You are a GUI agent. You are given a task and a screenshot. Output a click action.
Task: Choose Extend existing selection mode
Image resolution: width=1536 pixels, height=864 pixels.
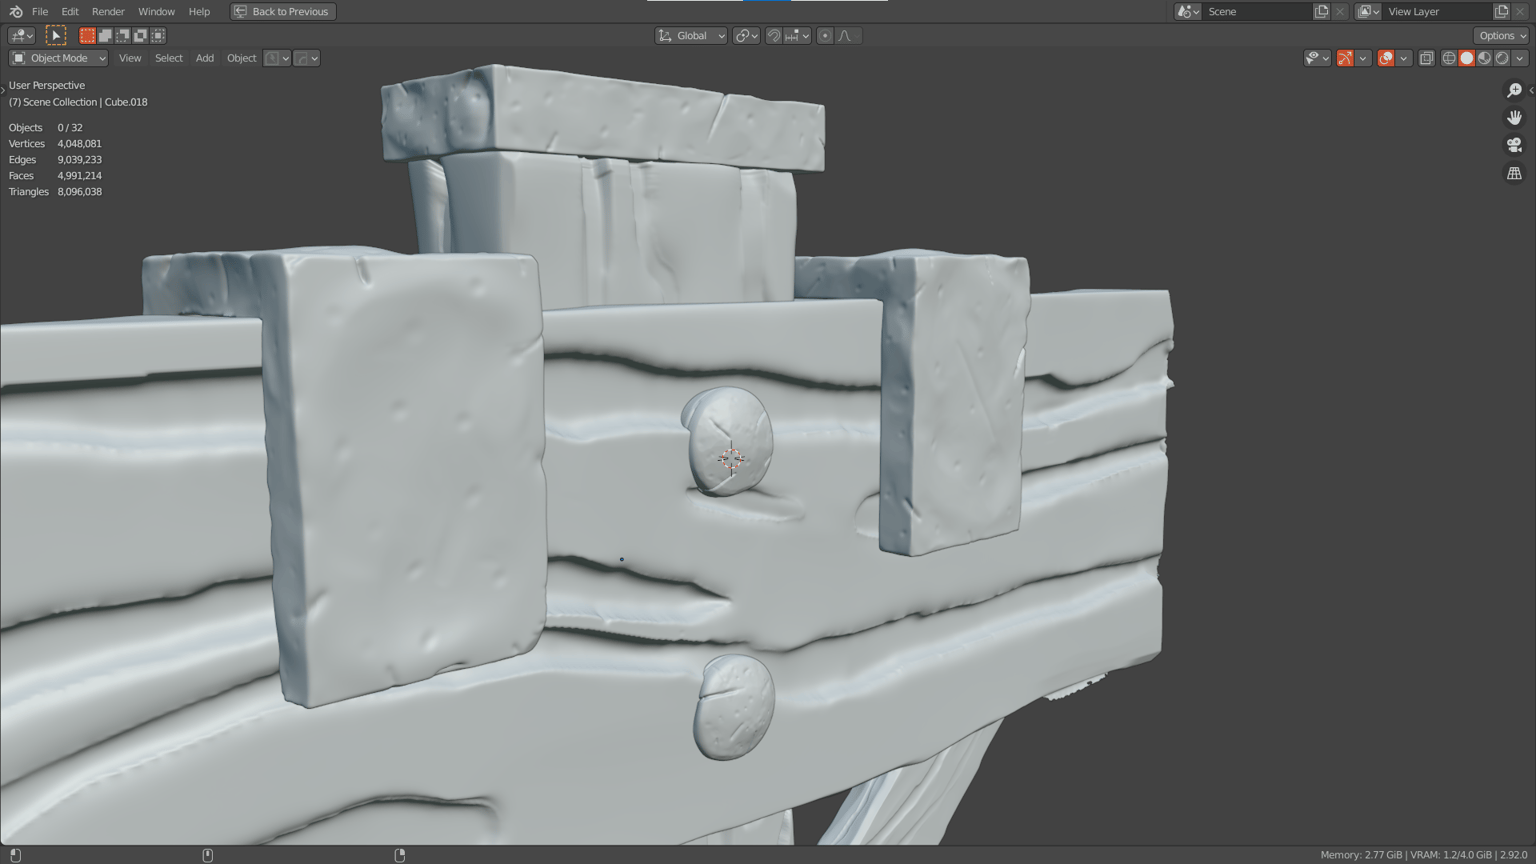click(105, 35)
